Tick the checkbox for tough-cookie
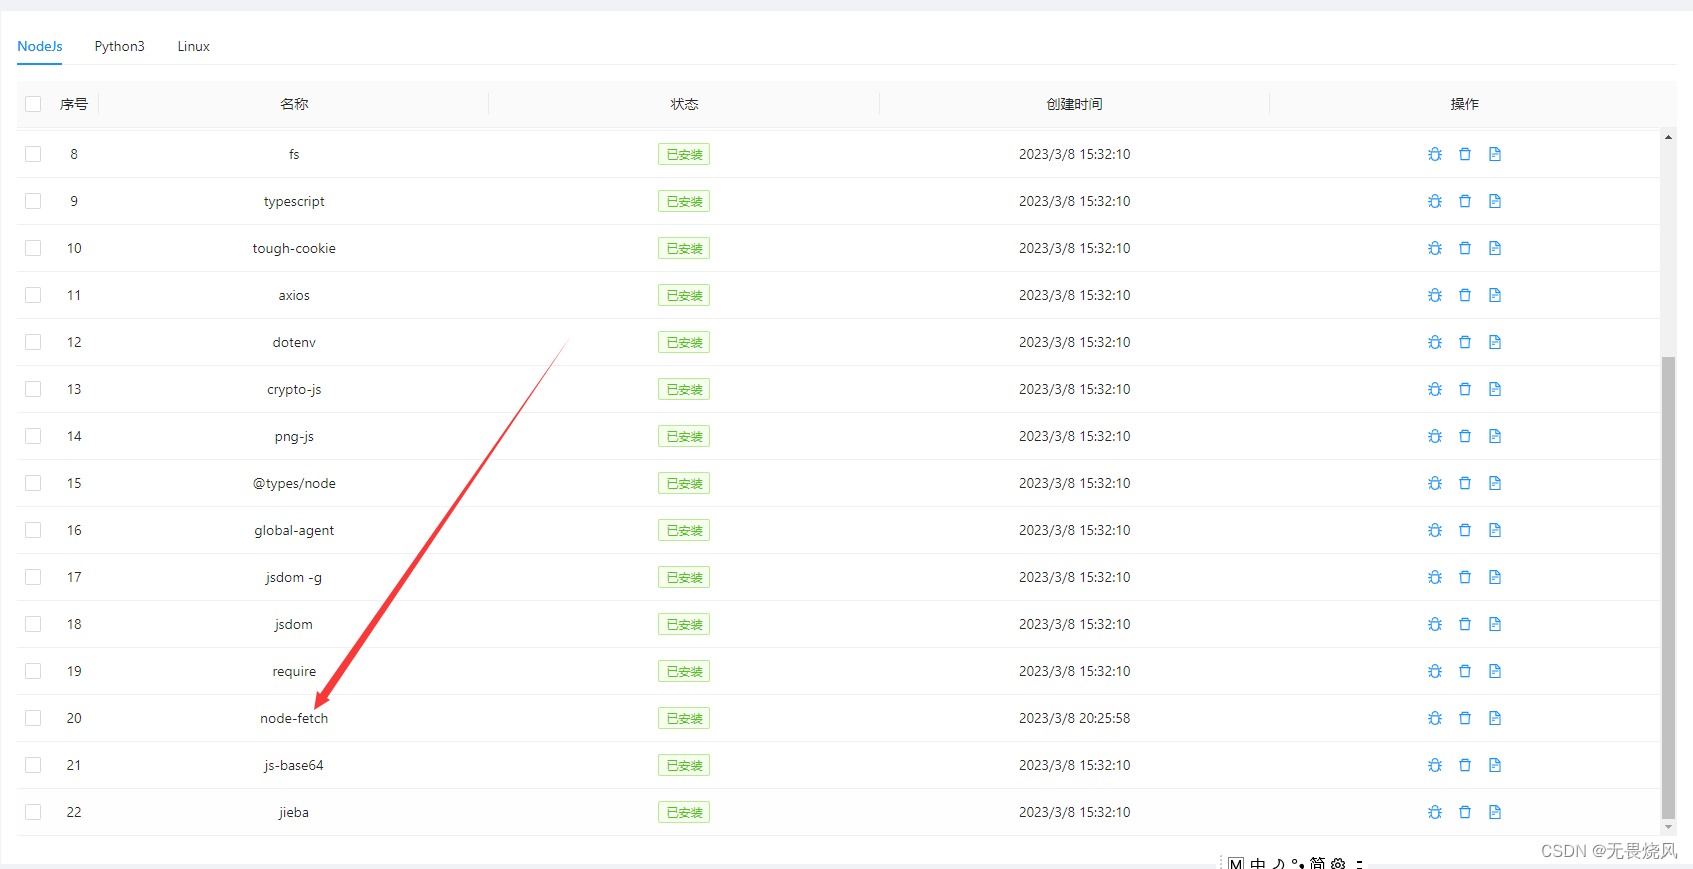1693x869 pixels. coord(33,248)
